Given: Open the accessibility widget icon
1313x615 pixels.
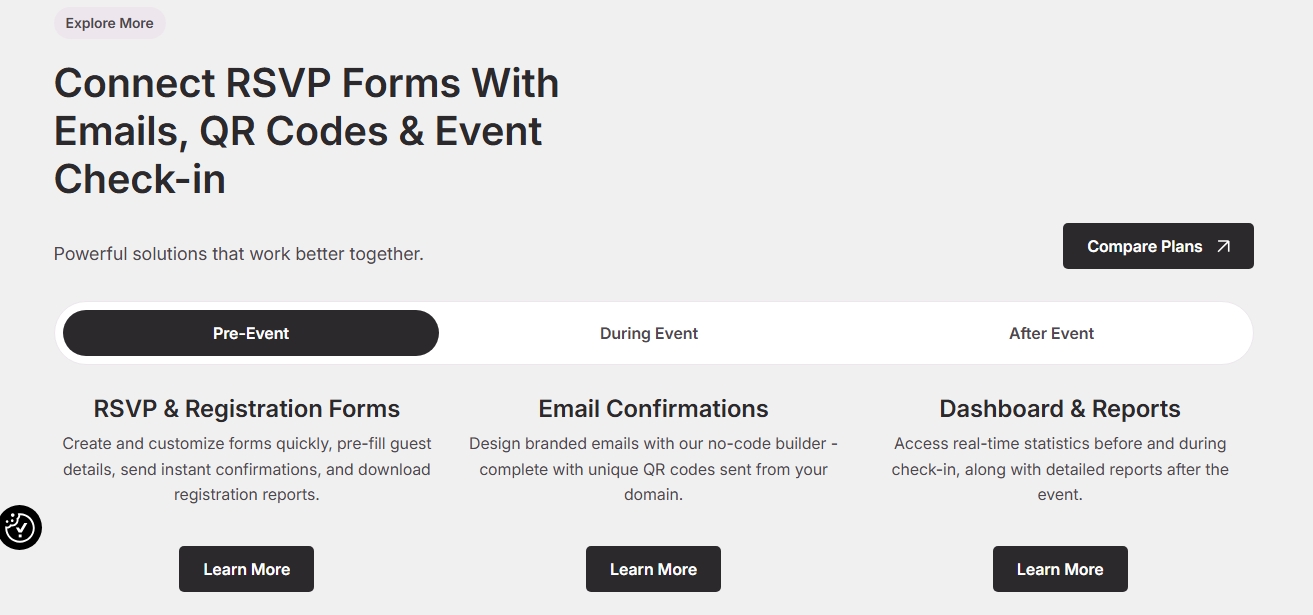Looking at the screenshot, I should (20, 527).
